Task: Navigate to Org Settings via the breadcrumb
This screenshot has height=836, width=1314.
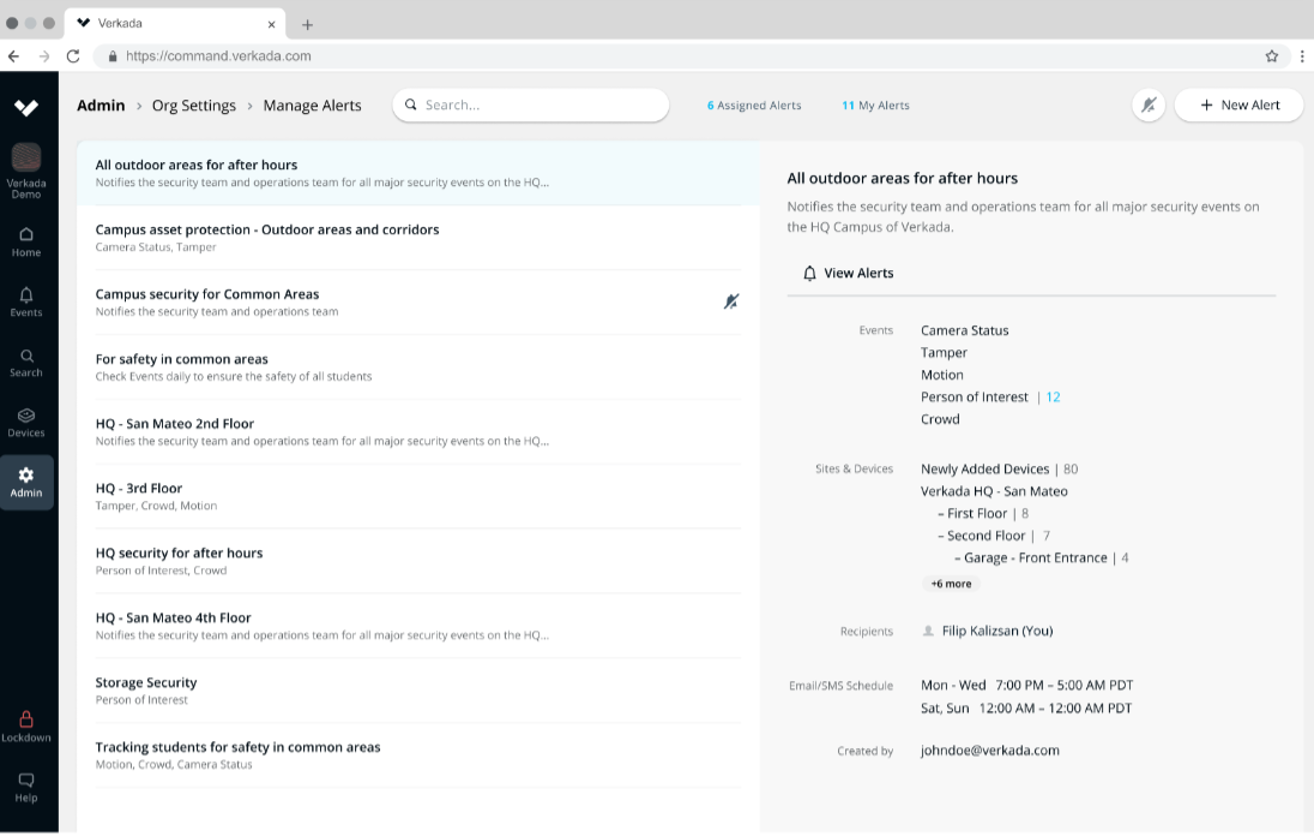Action: [x=193, y=105]
